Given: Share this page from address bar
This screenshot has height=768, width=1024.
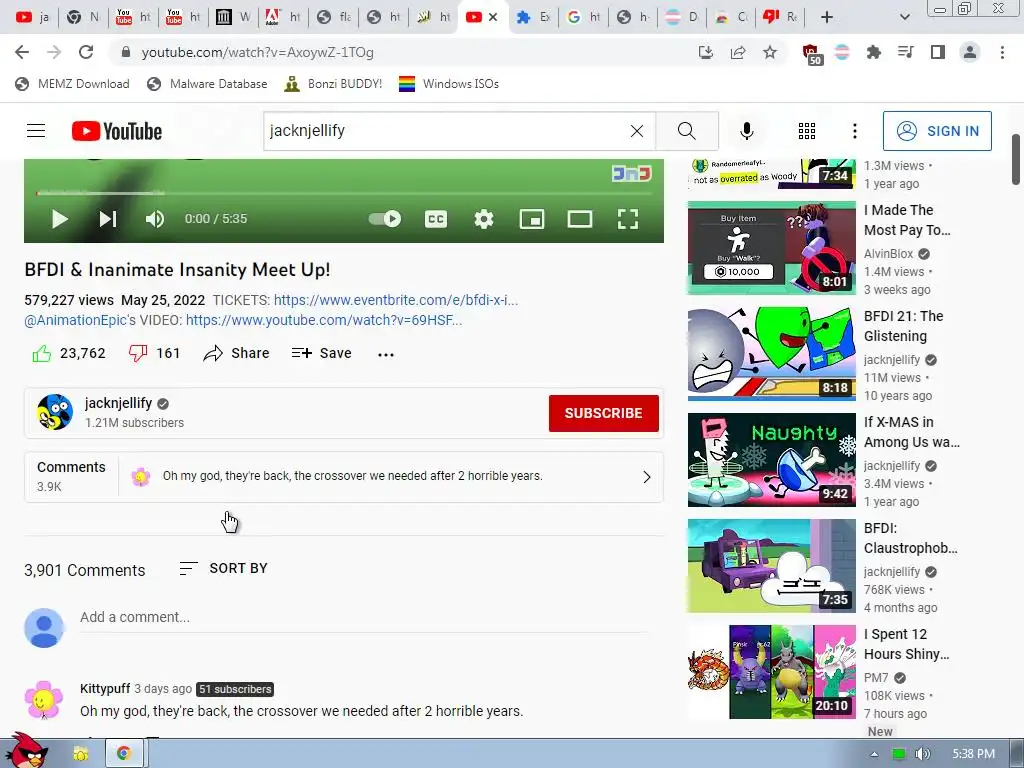Looking at the screenshot, I should [x=738, y=52].
